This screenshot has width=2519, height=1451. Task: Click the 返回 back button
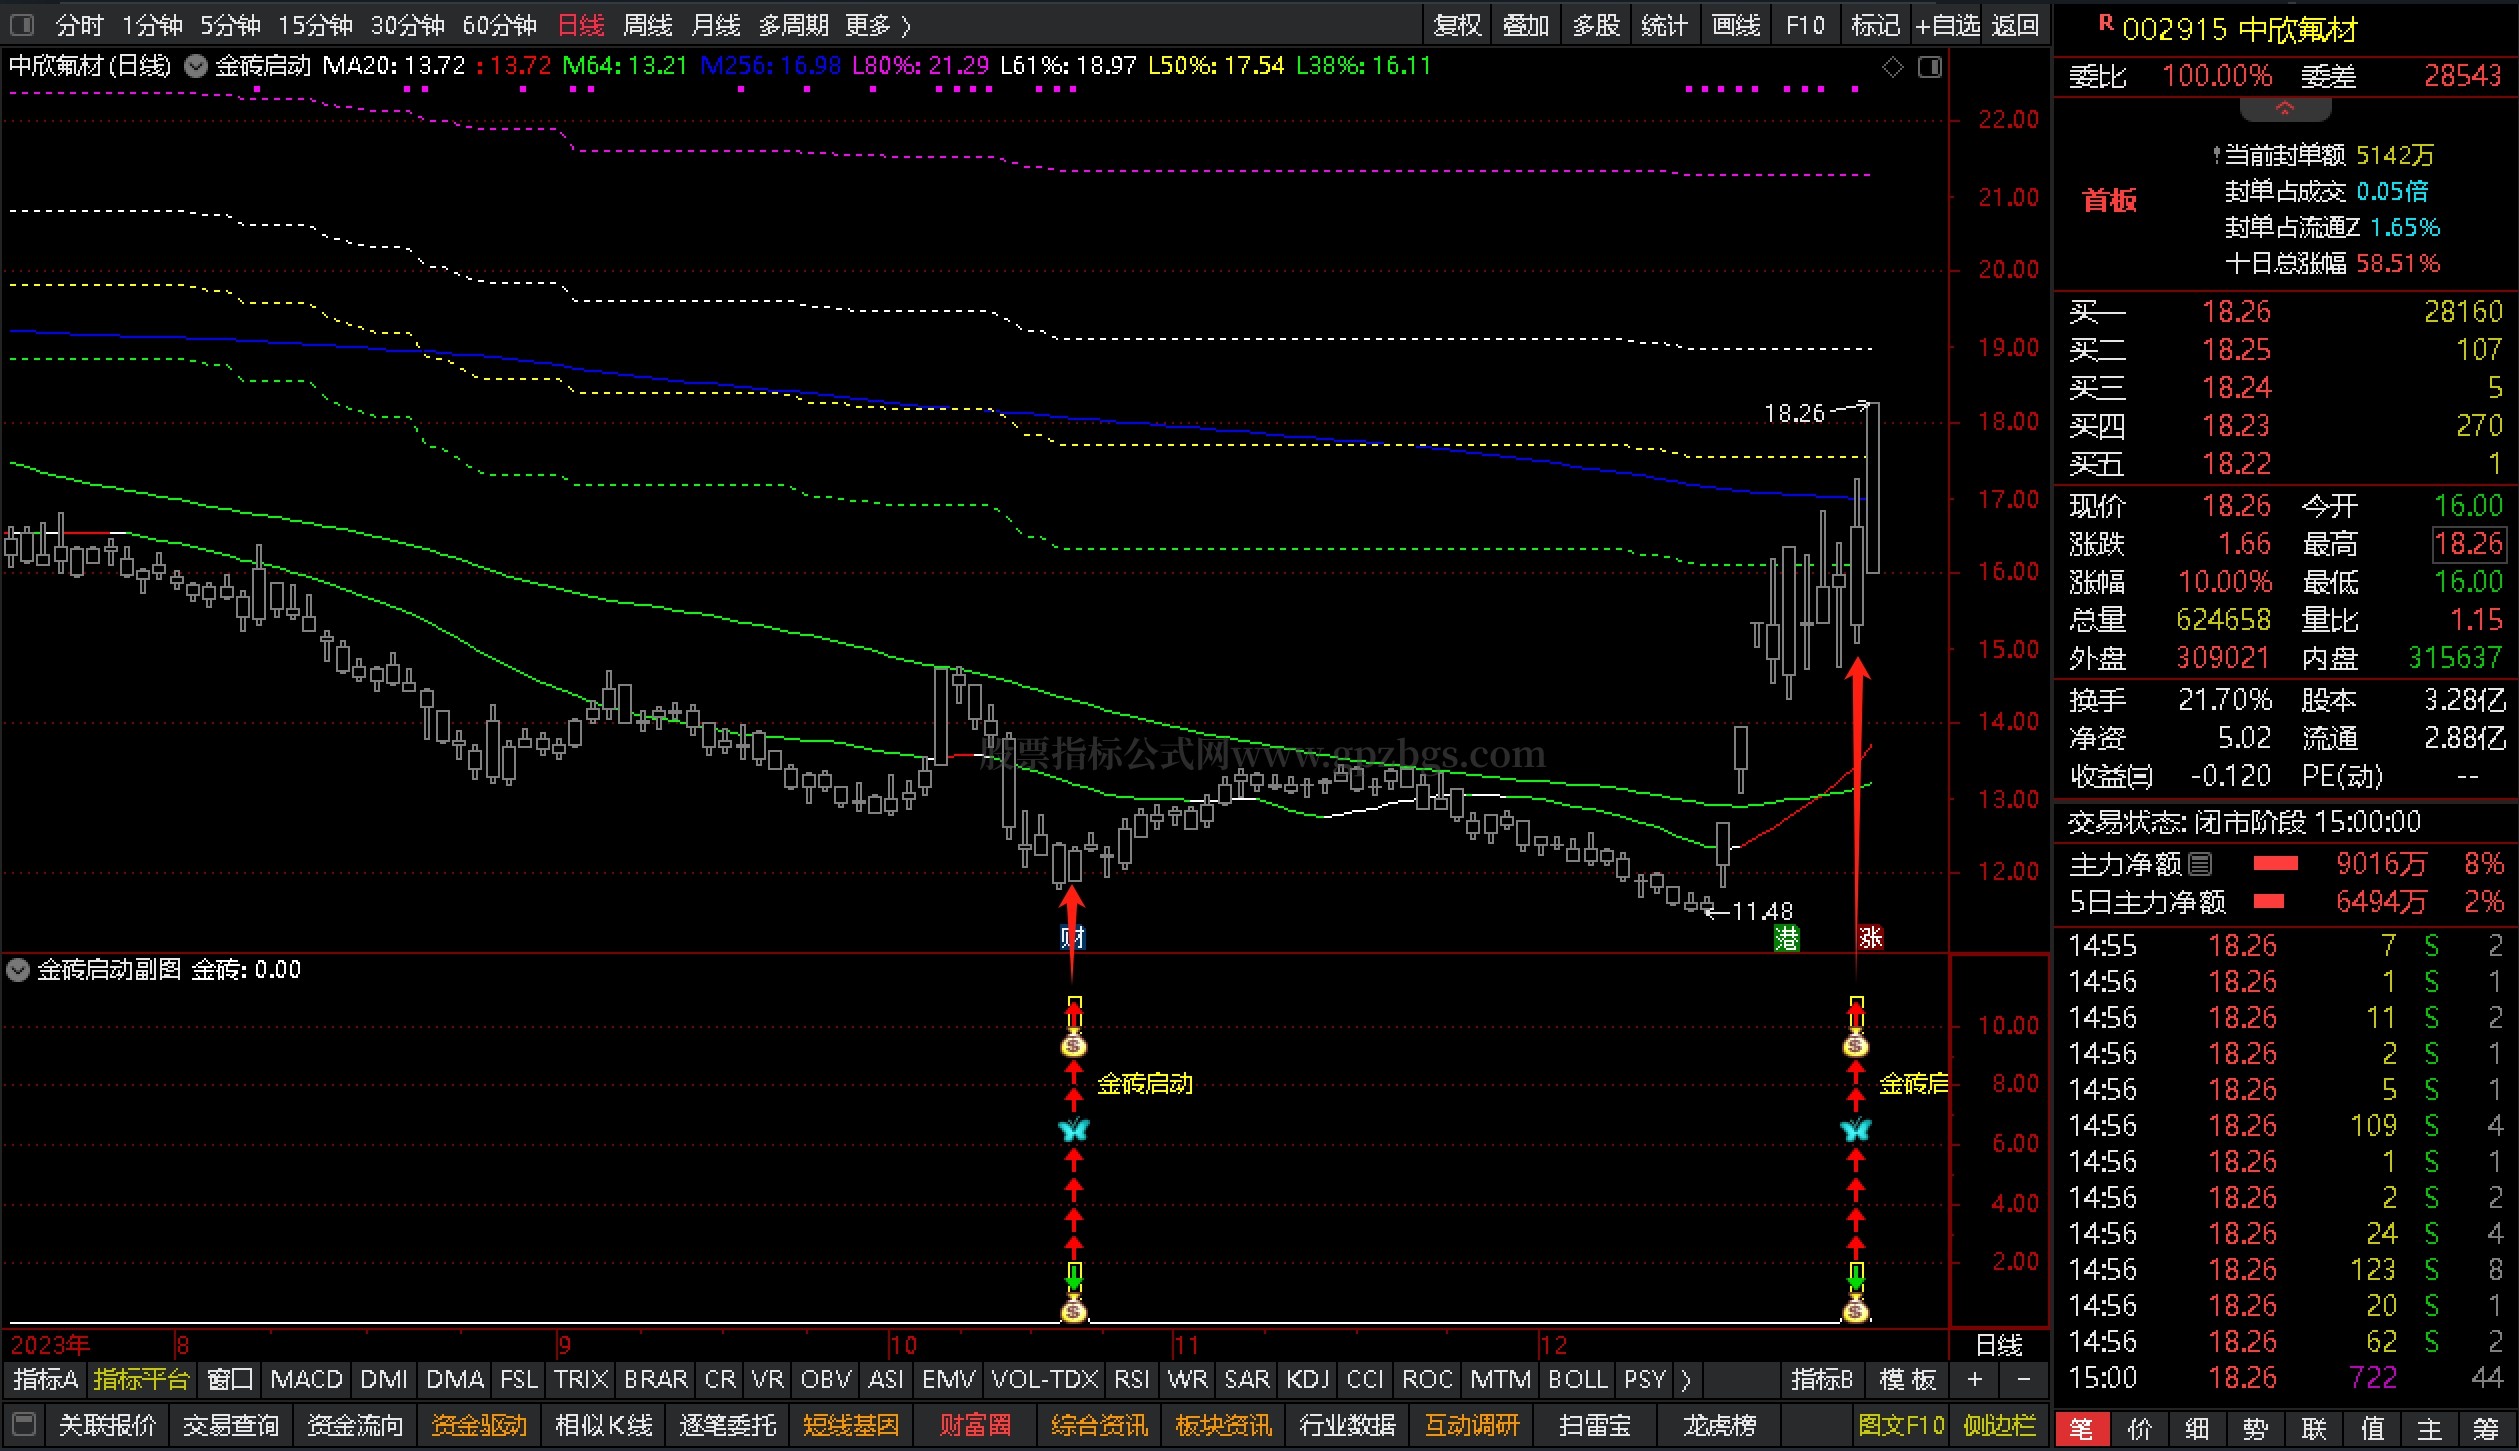point(2015,25)
